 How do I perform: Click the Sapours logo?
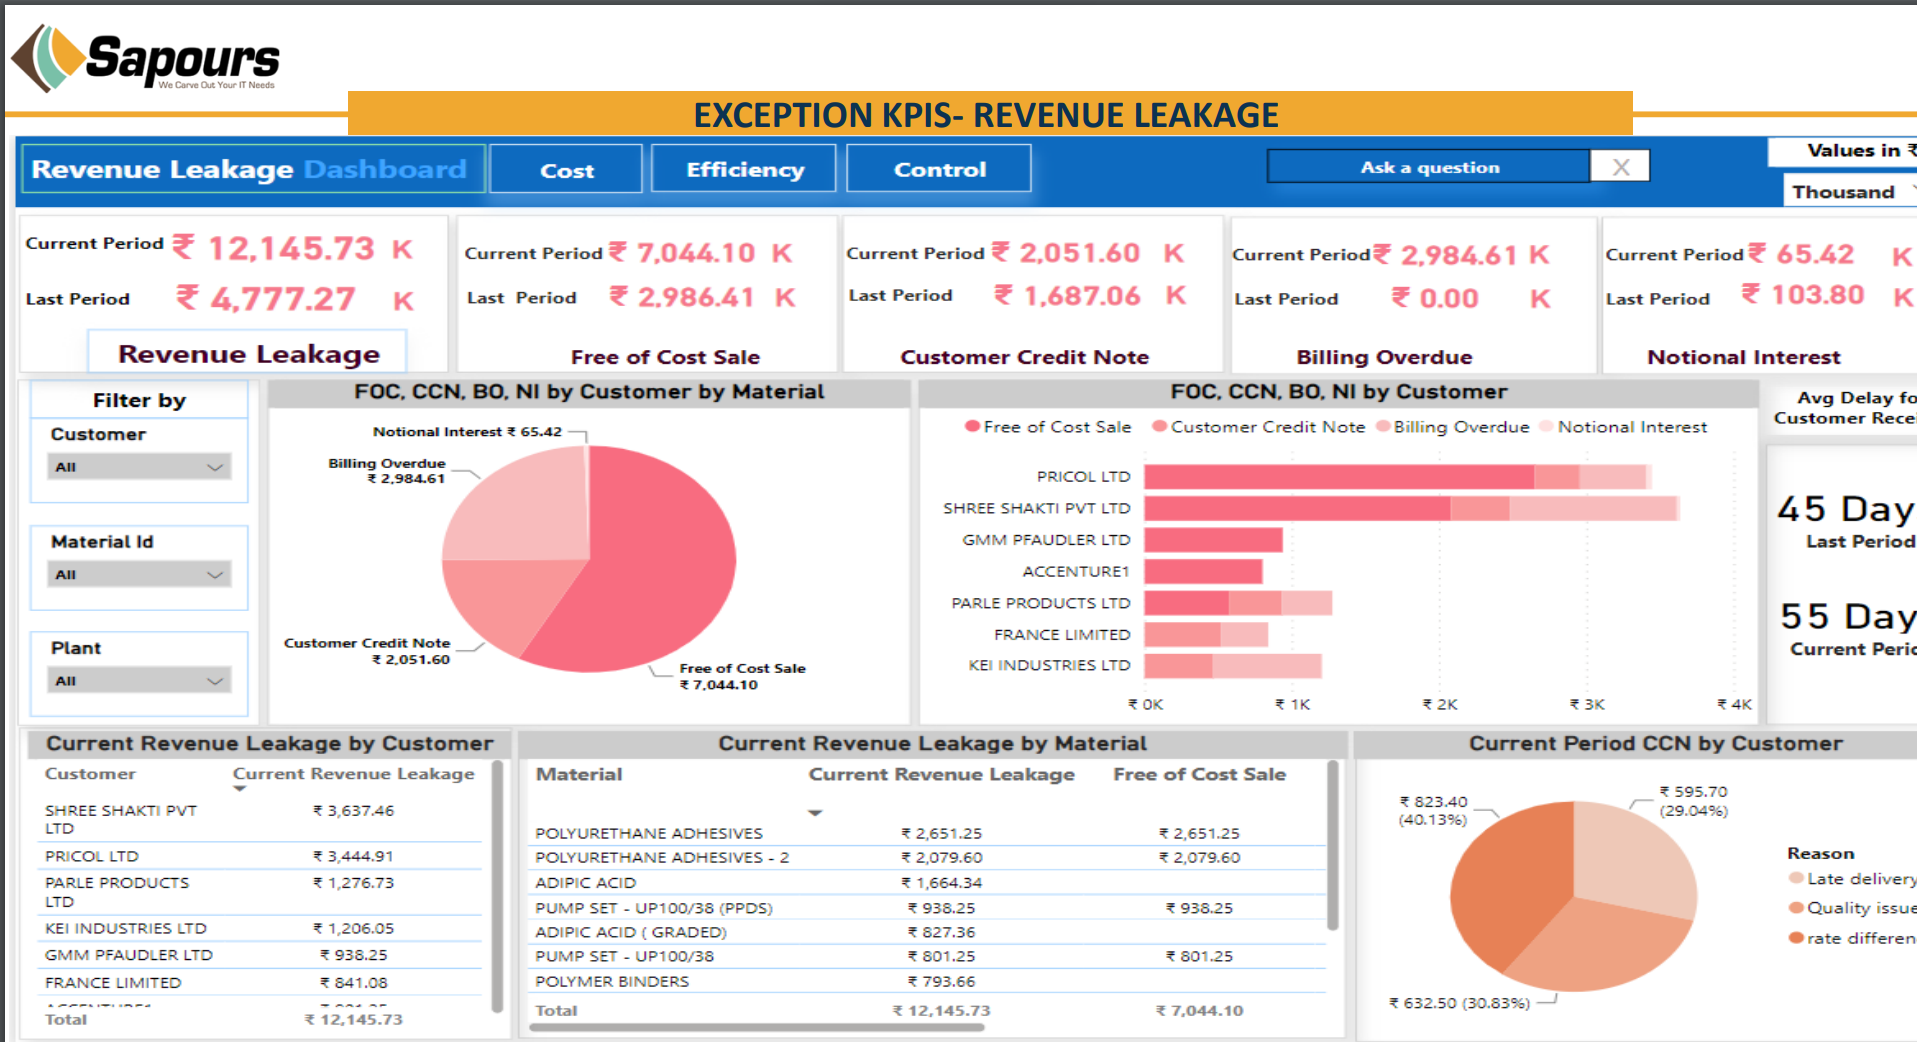pos(146,58)
